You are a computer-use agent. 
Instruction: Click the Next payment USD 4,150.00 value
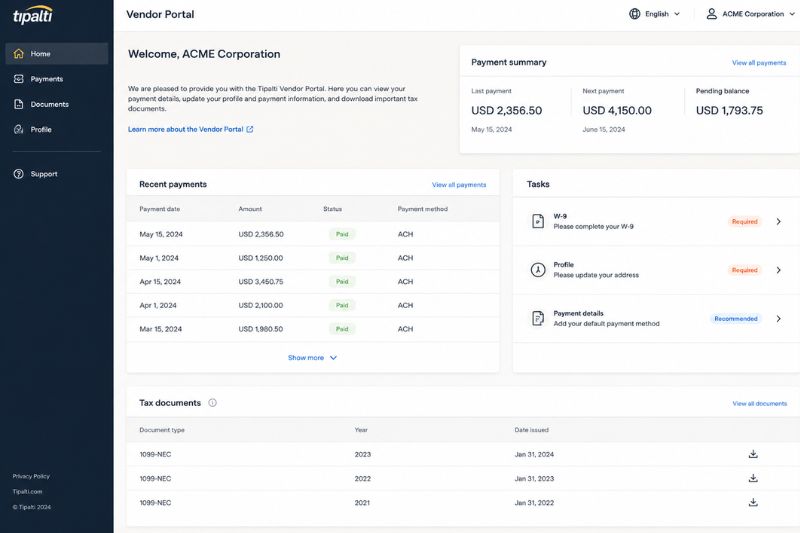pos(617,111)
